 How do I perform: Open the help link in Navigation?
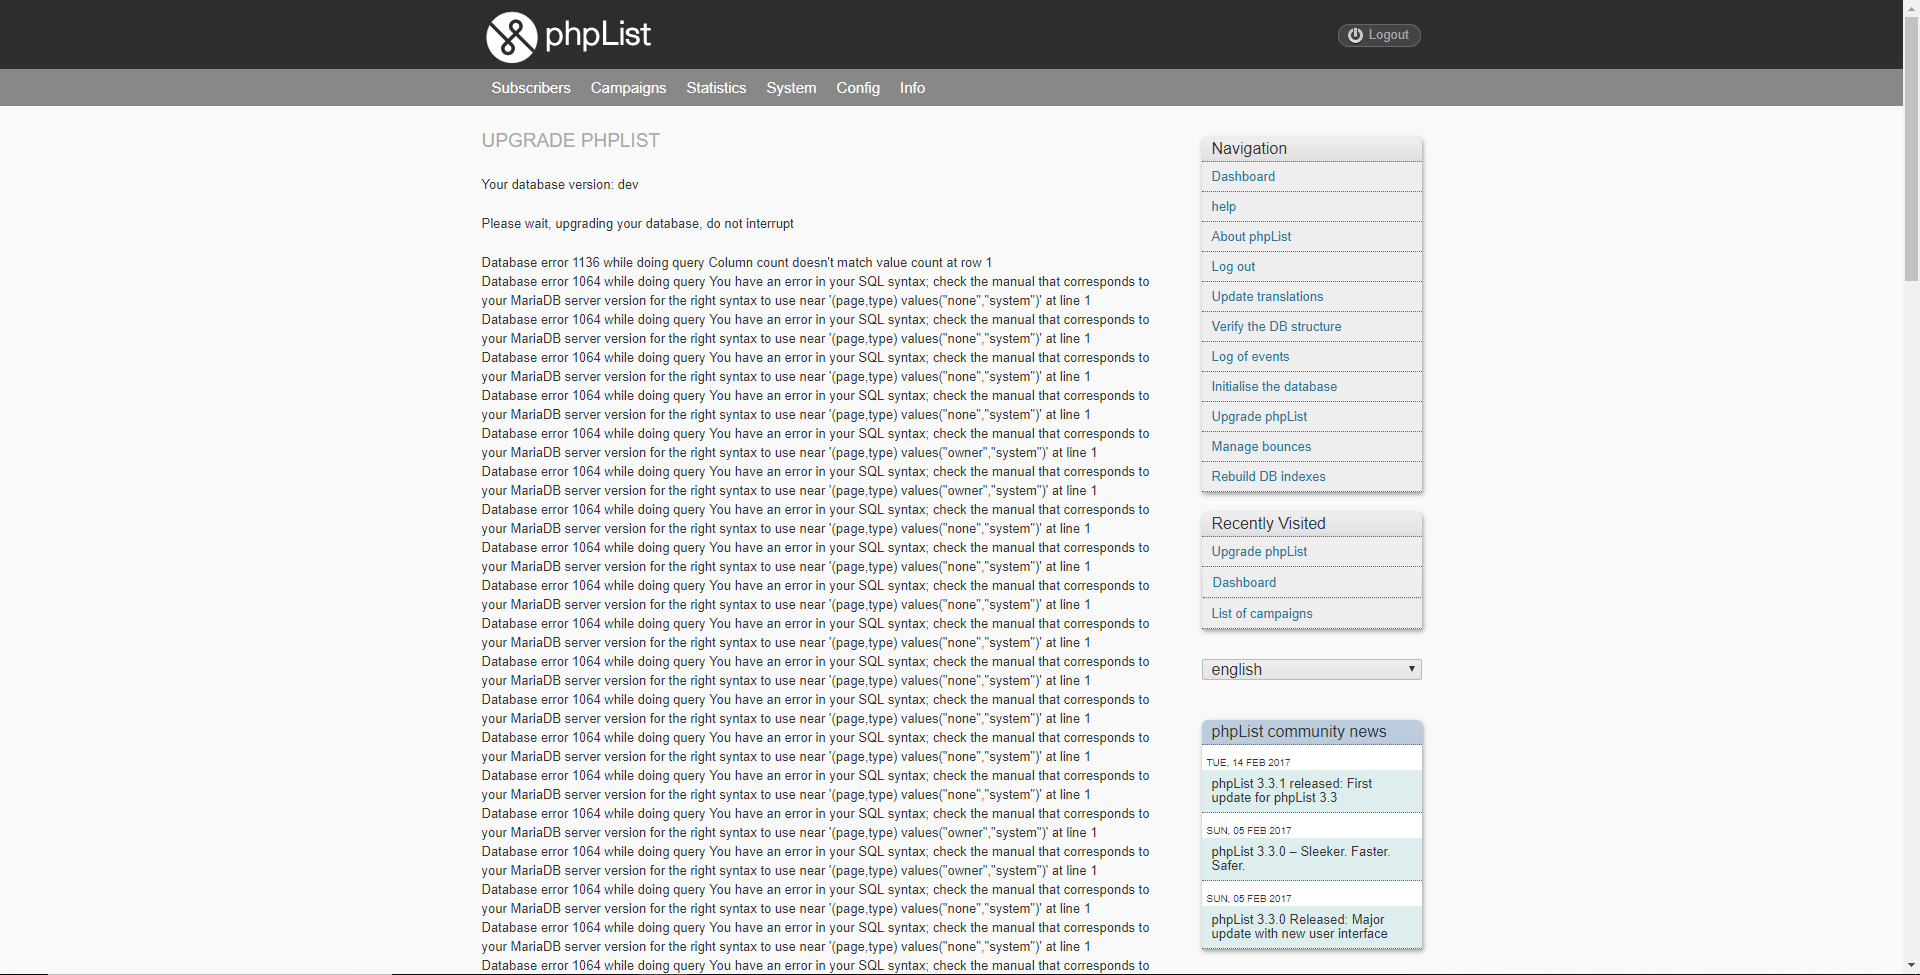[x=1224, y=207]
